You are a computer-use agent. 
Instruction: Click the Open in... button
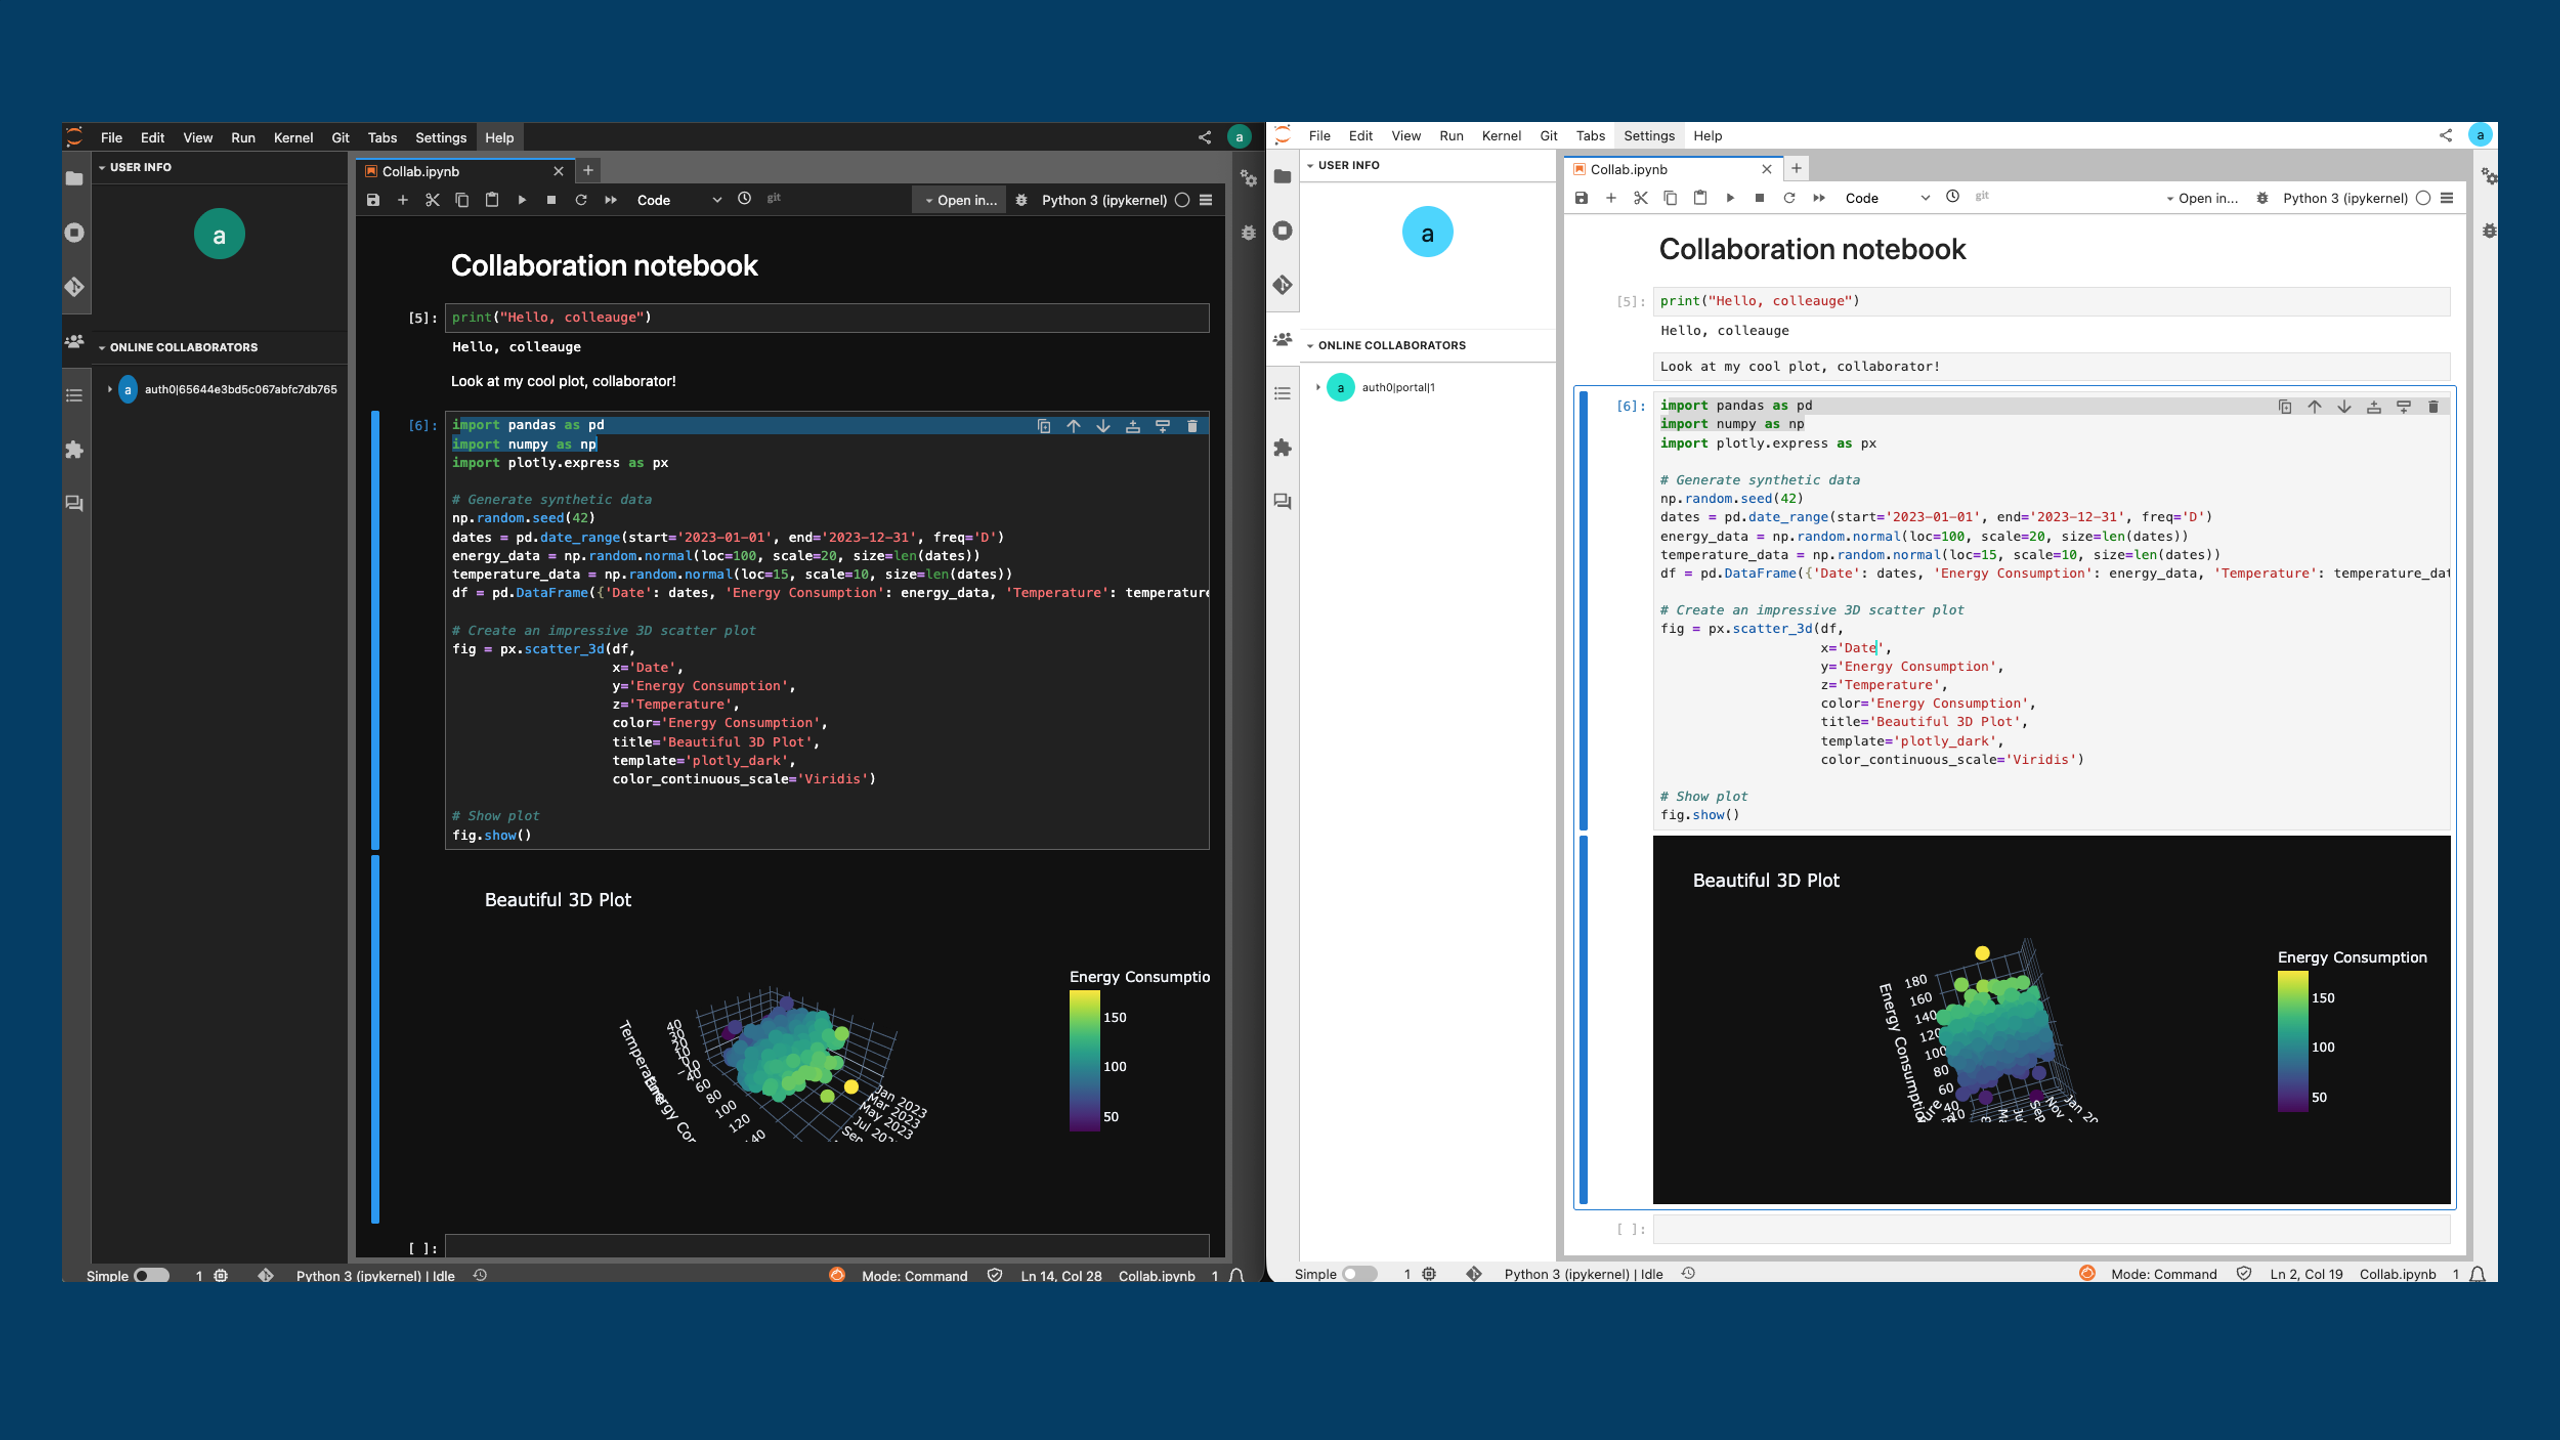958,200
